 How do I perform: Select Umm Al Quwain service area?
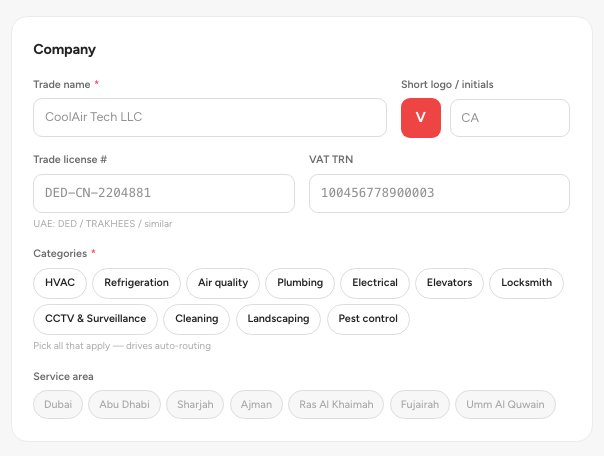505,405
